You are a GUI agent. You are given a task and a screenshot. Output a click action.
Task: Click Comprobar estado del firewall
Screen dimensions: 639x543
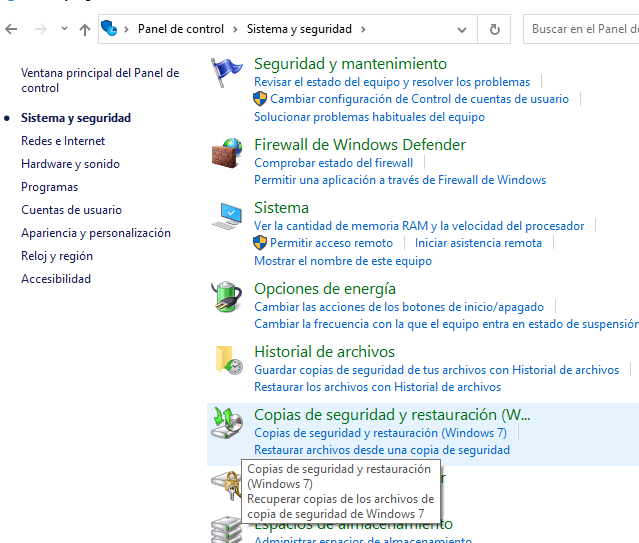tap(333, 163)
